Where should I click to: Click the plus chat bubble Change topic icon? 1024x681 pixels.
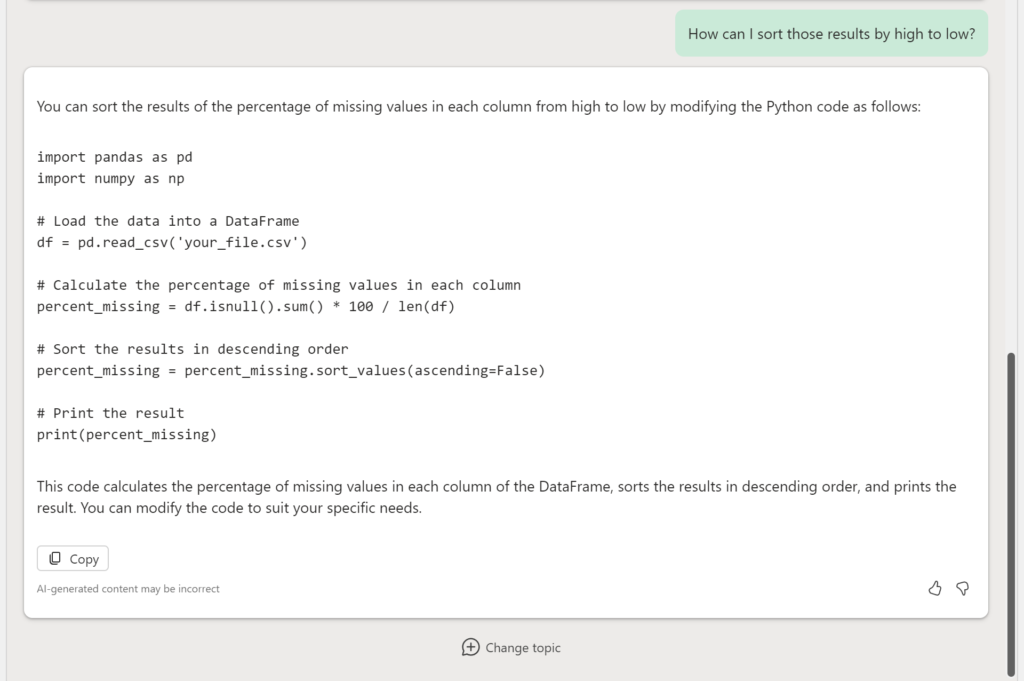tap(470, 647)
